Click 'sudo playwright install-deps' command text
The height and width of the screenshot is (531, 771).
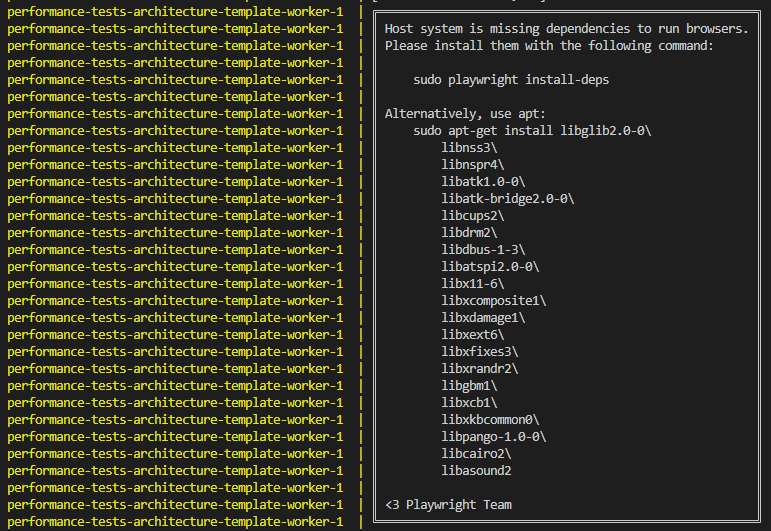coord(511,80)
